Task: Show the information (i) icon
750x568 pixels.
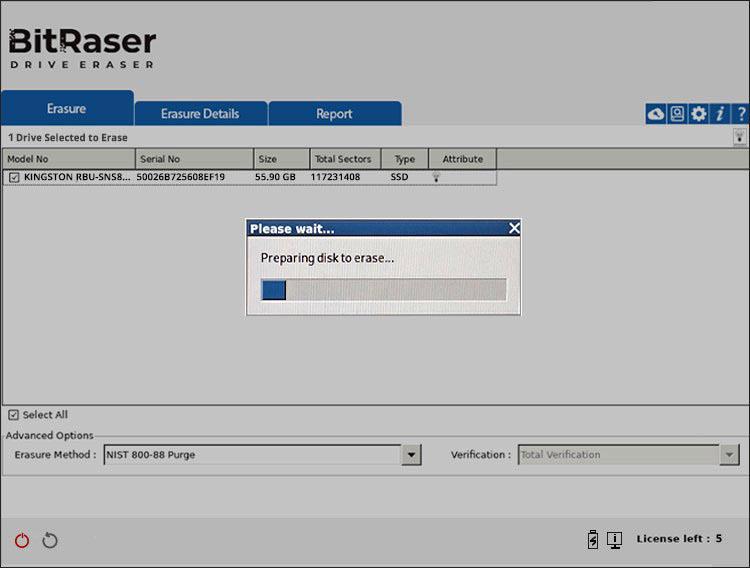Action: pos(719,114)
